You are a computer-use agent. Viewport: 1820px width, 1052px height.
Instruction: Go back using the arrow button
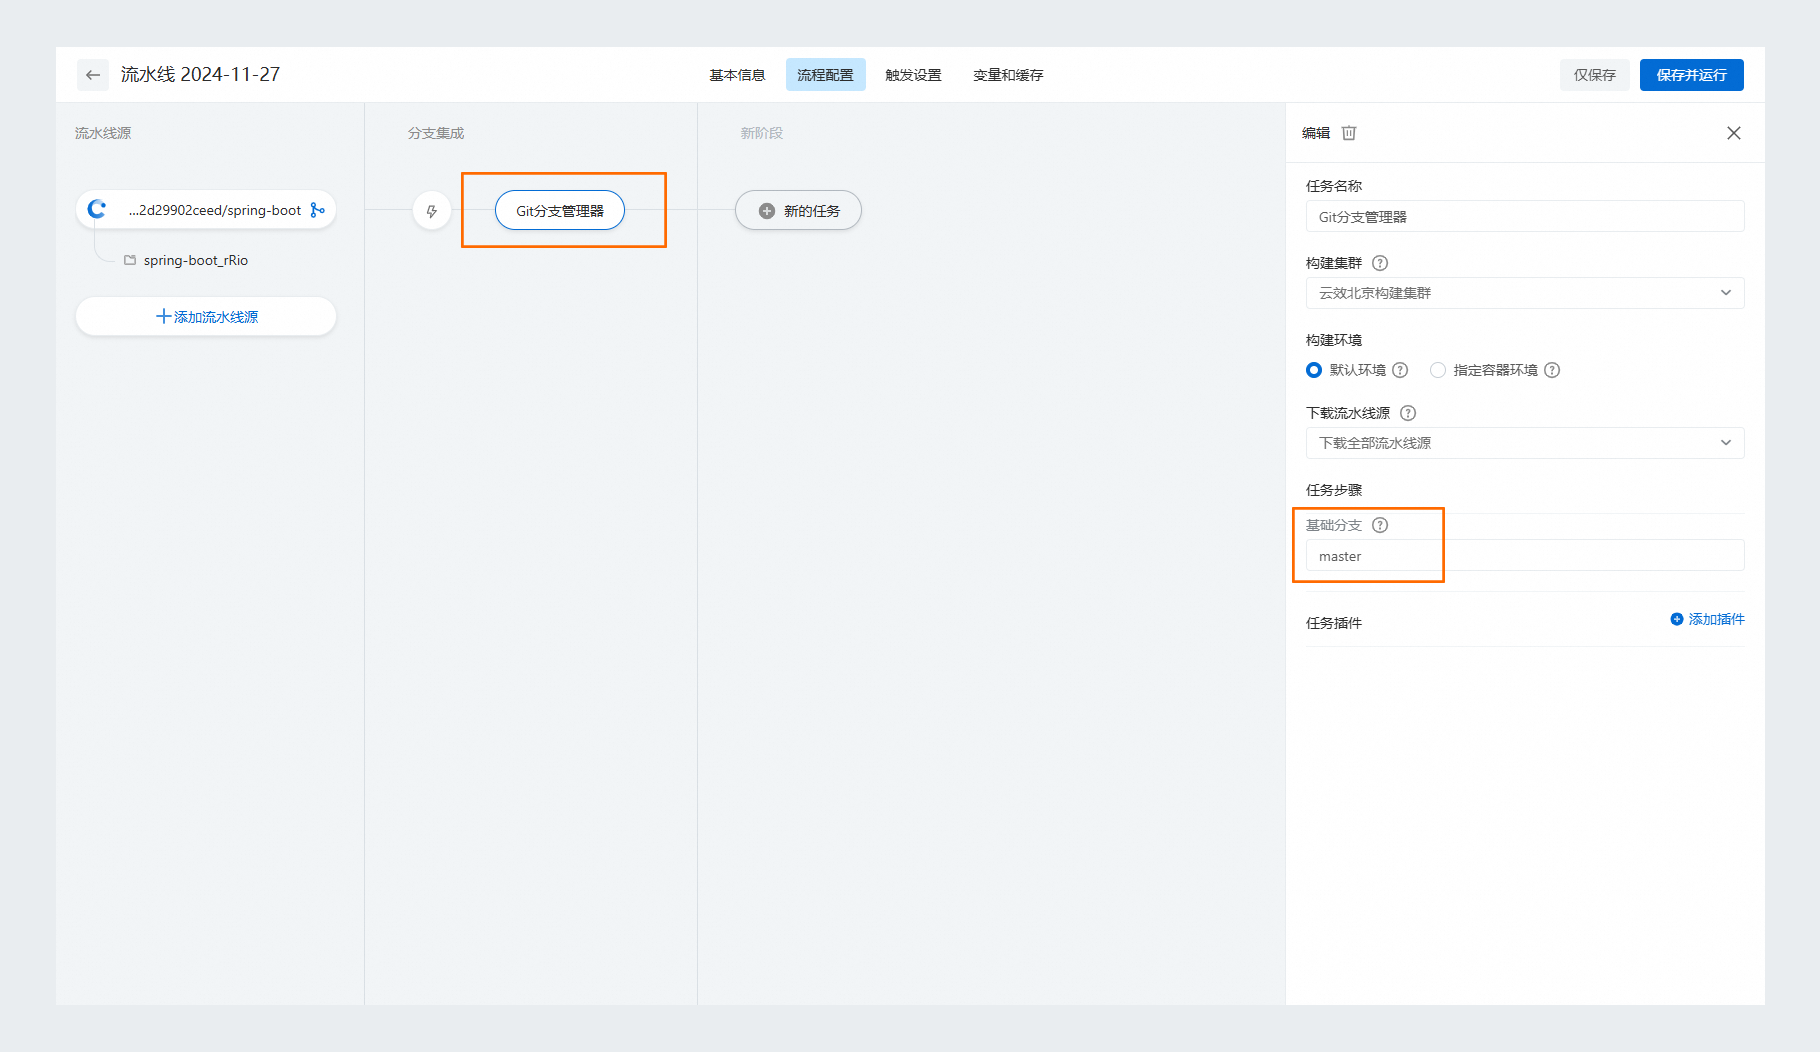tap(93, 75)
